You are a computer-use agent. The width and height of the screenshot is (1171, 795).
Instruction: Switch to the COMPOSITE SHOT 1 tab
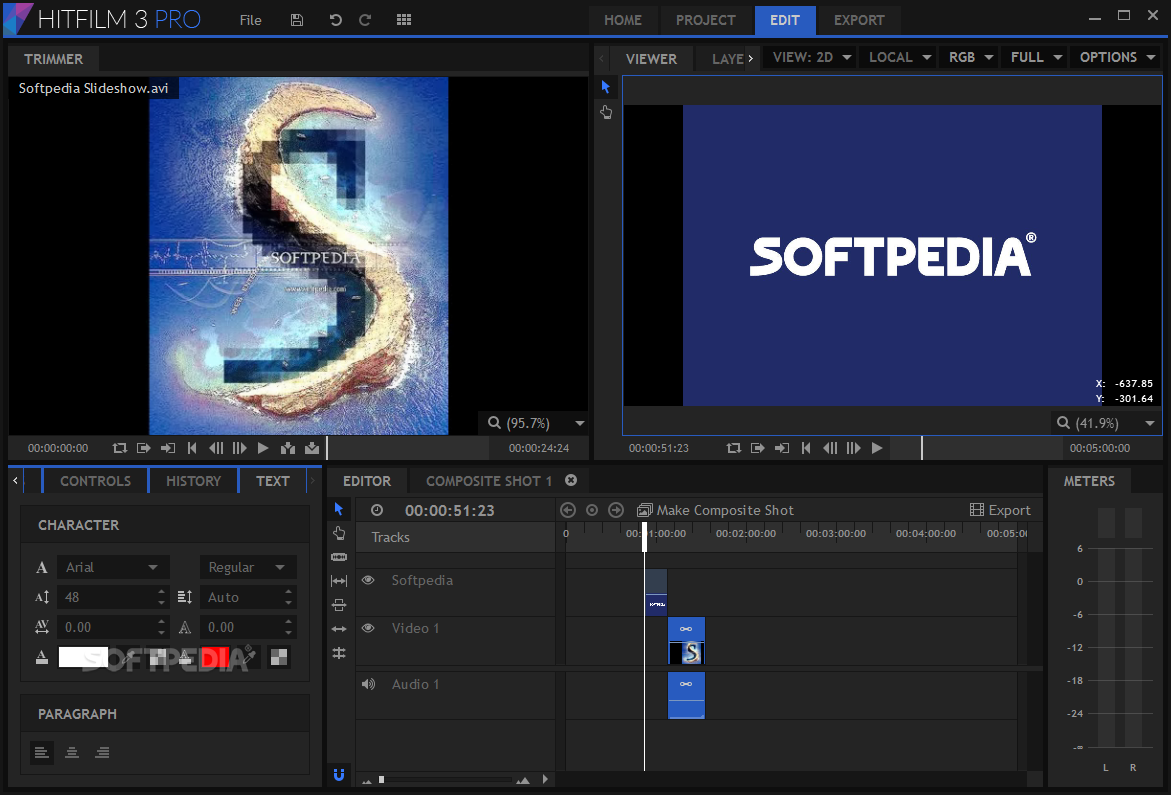click(488, 481)
